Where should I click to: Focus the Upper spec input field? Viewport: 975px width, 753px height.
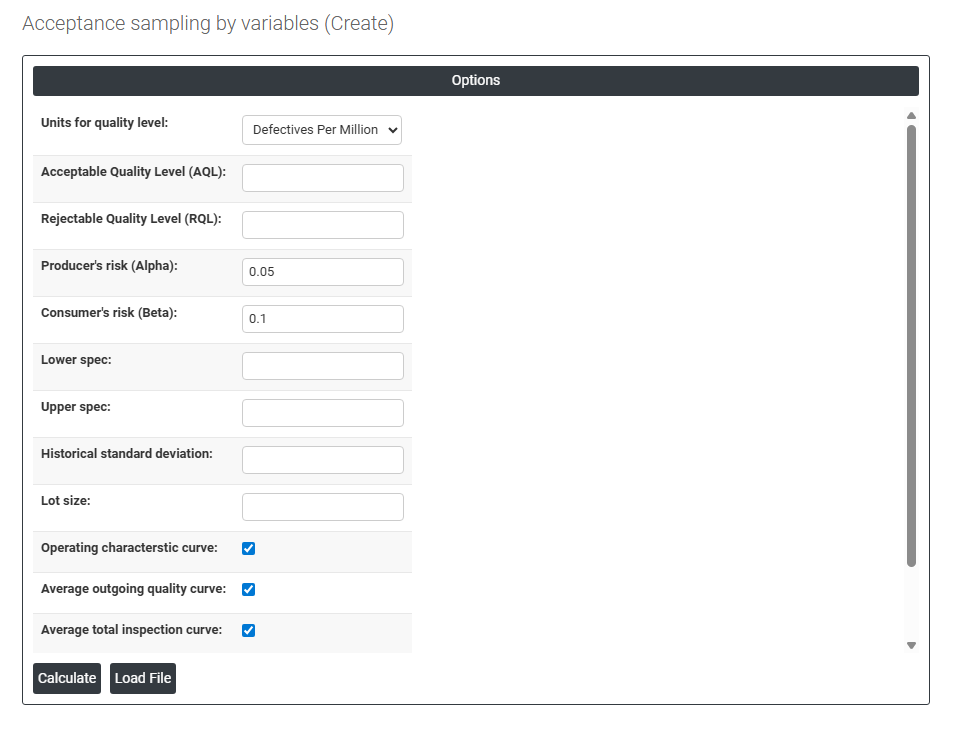322,413
